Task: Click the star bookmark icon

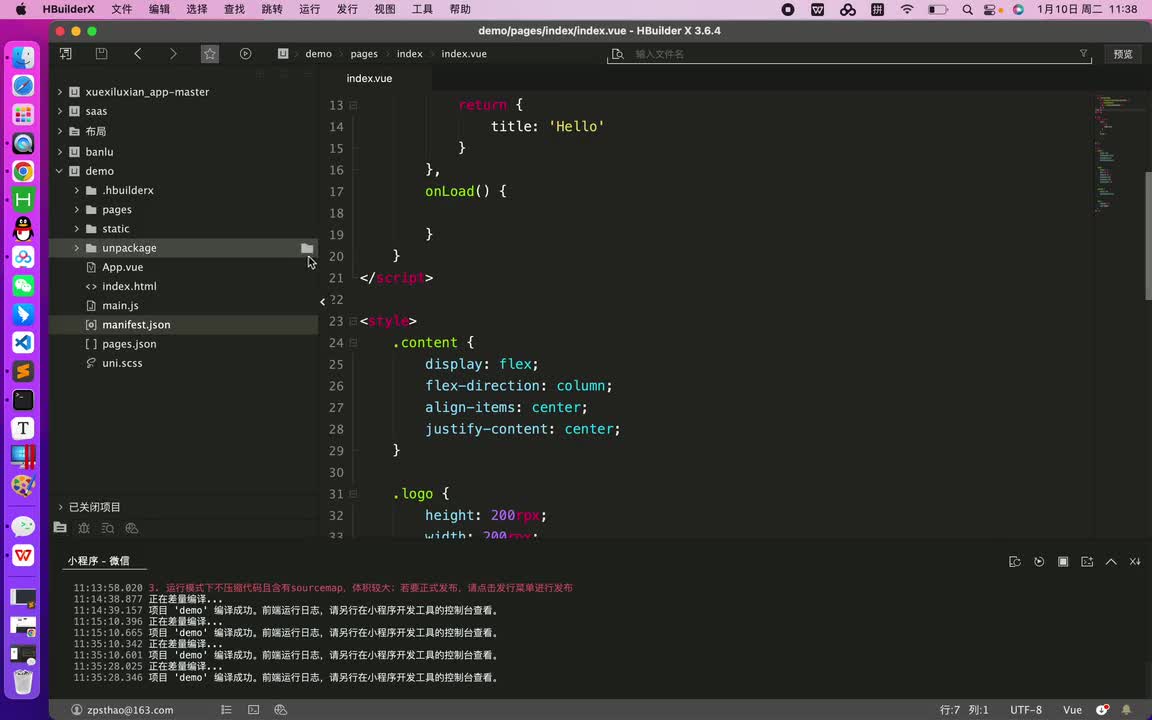Action: click(210, 54)
